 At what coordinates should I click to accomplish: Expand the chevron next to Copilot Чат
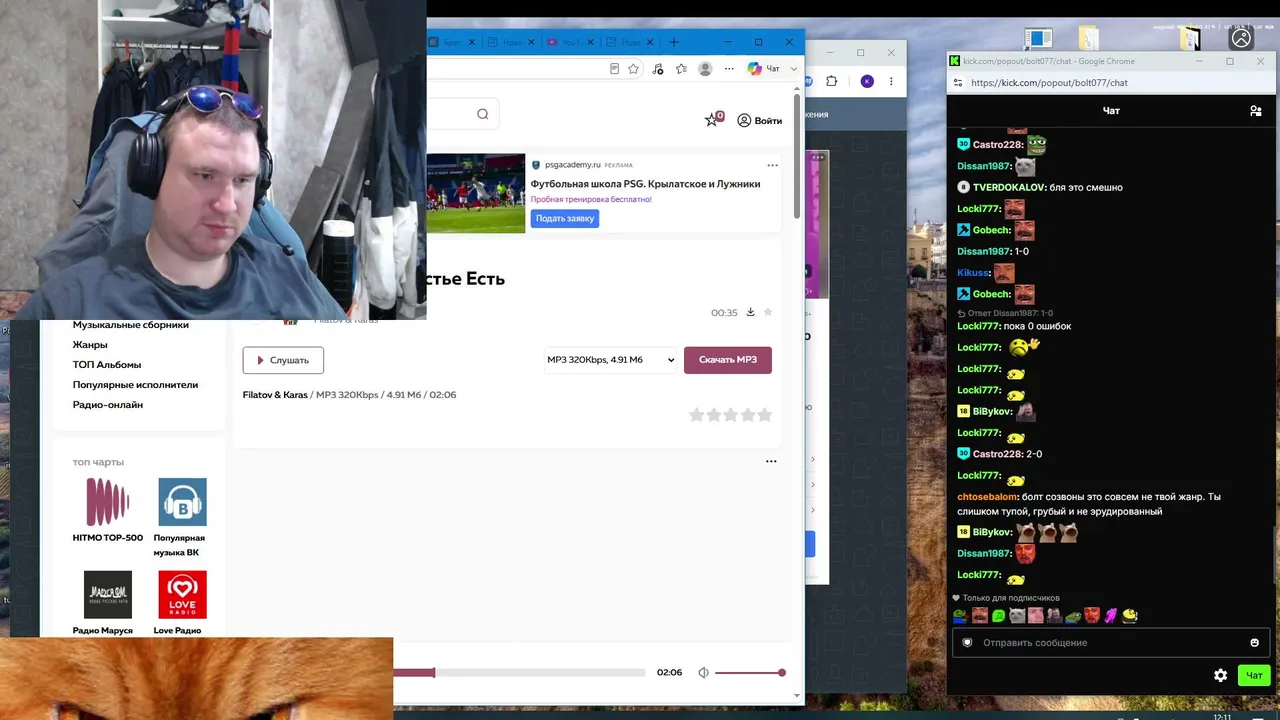[794, 69]
